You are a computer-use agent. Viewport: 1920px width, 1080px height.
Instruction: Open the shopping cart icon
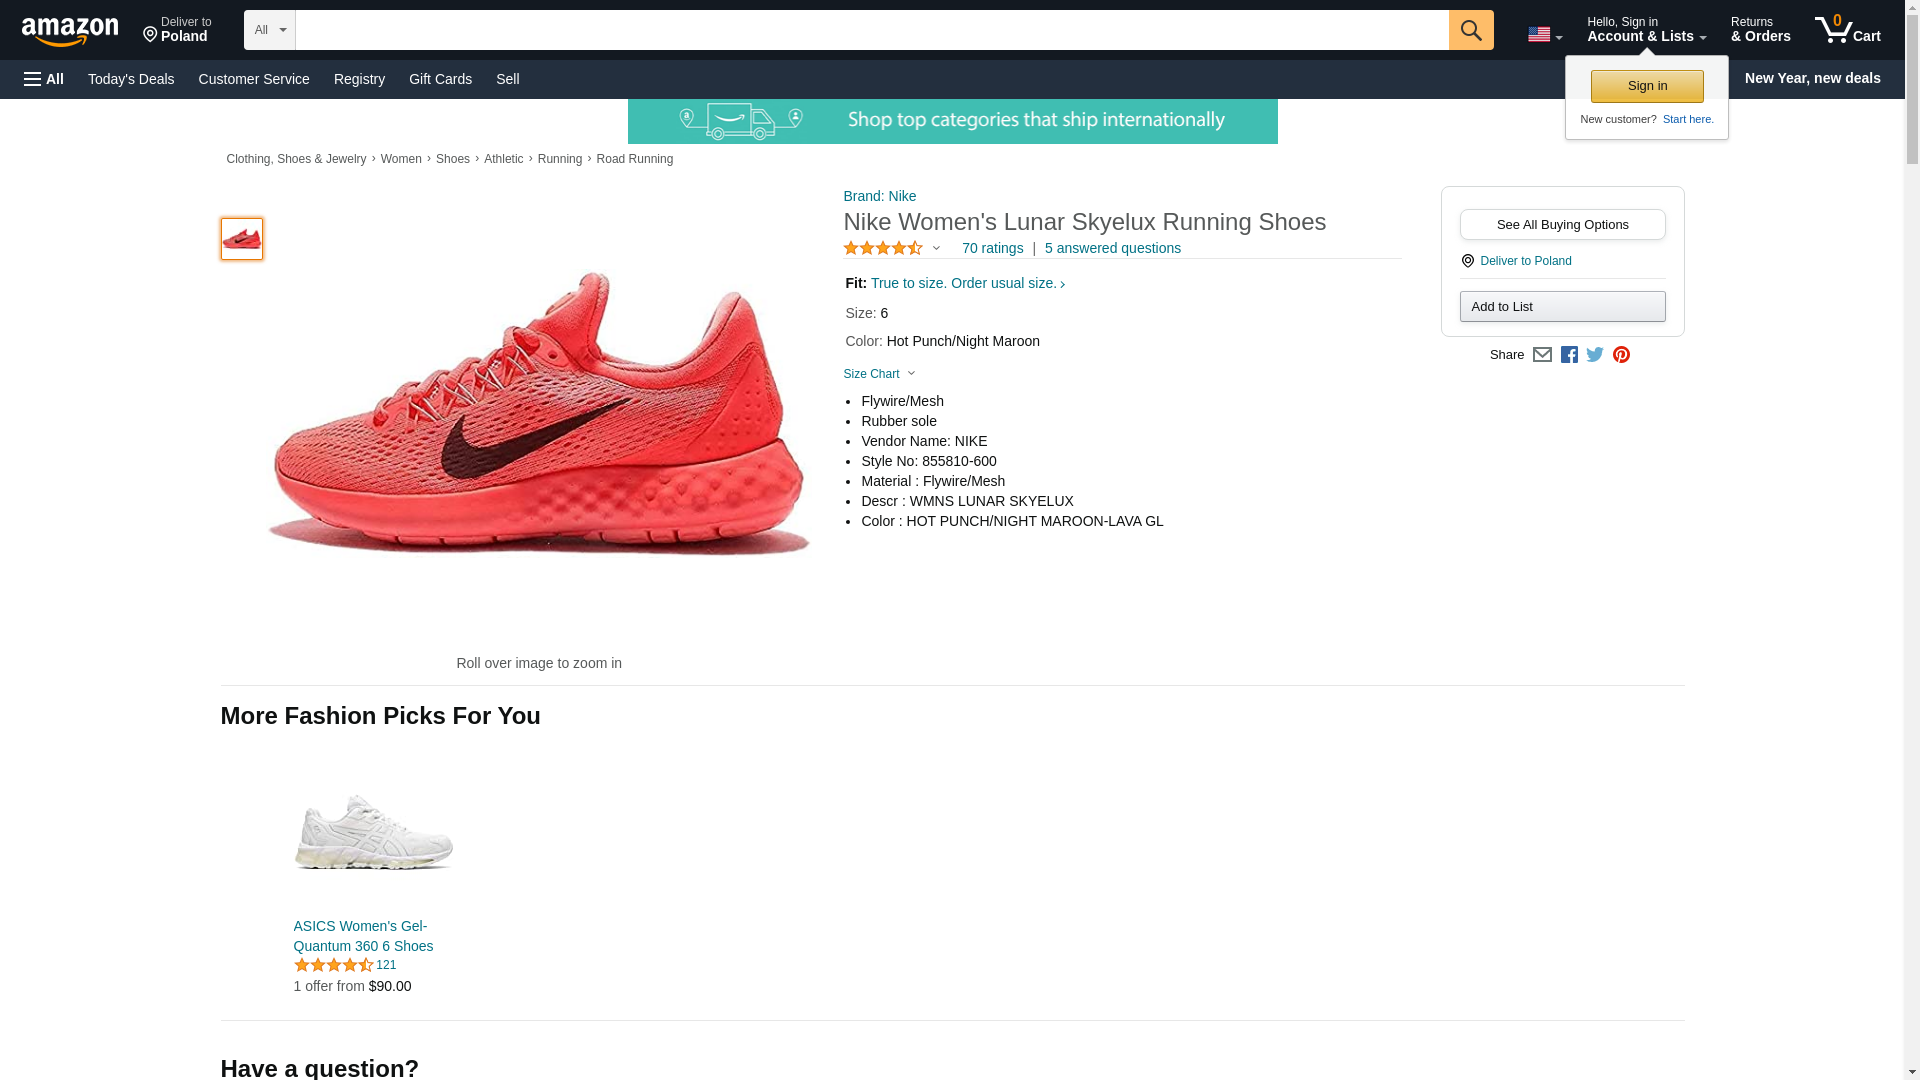coord(1847,30)
